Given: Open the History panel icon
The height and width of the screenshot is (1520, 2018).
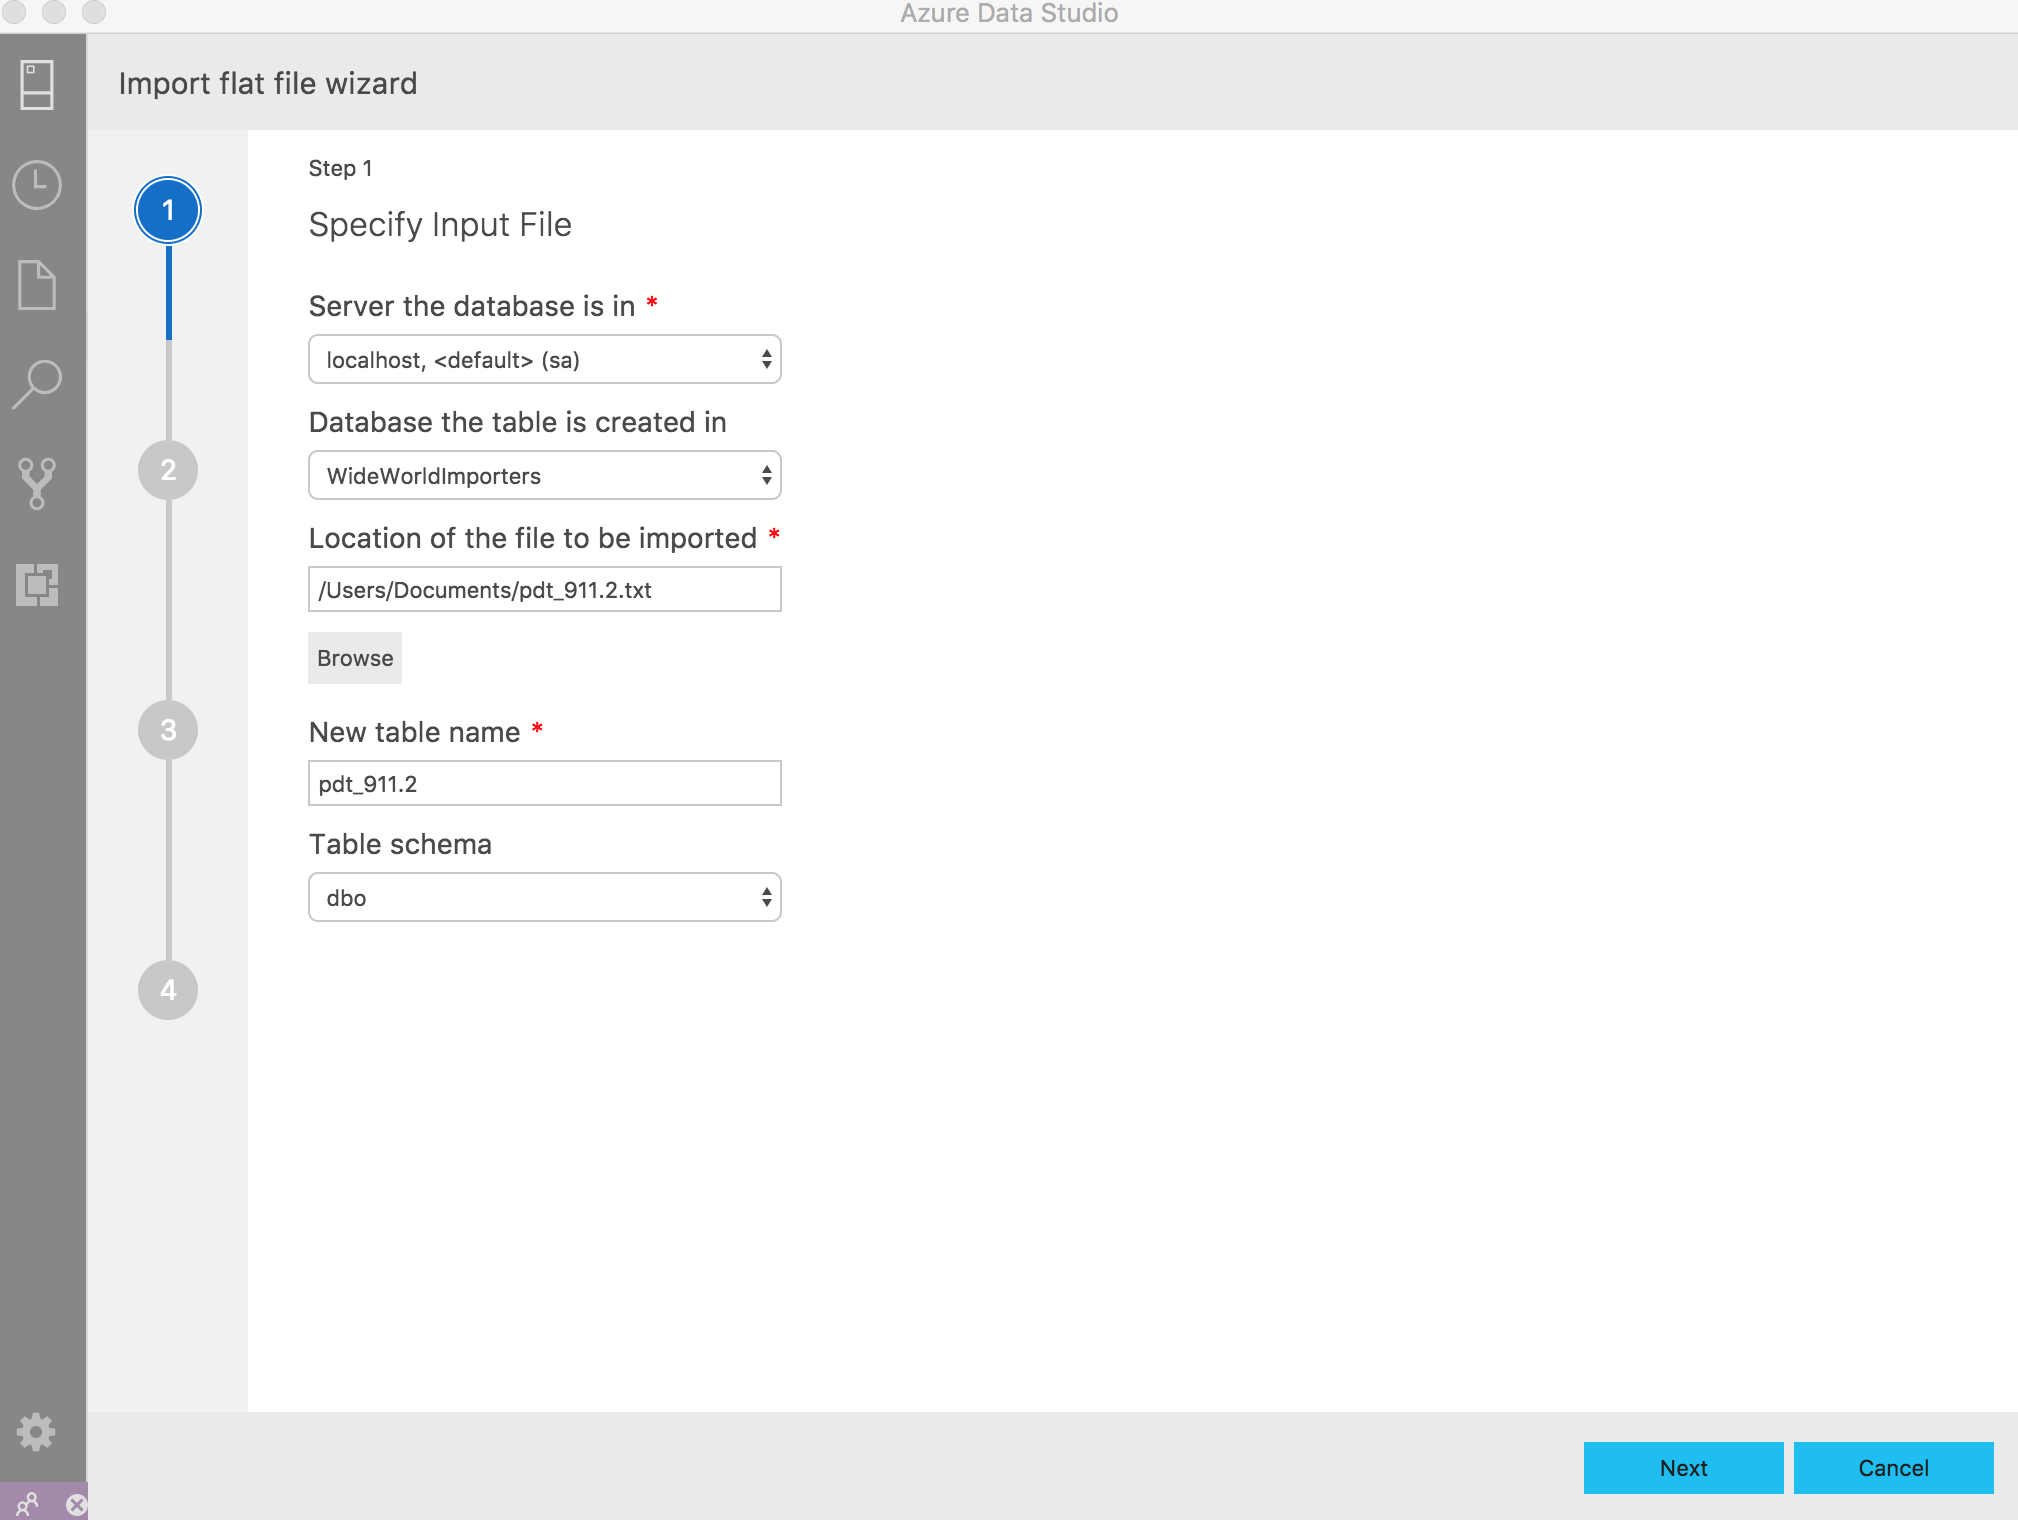Looking at the screenshot, I should (x=38, y=184).
